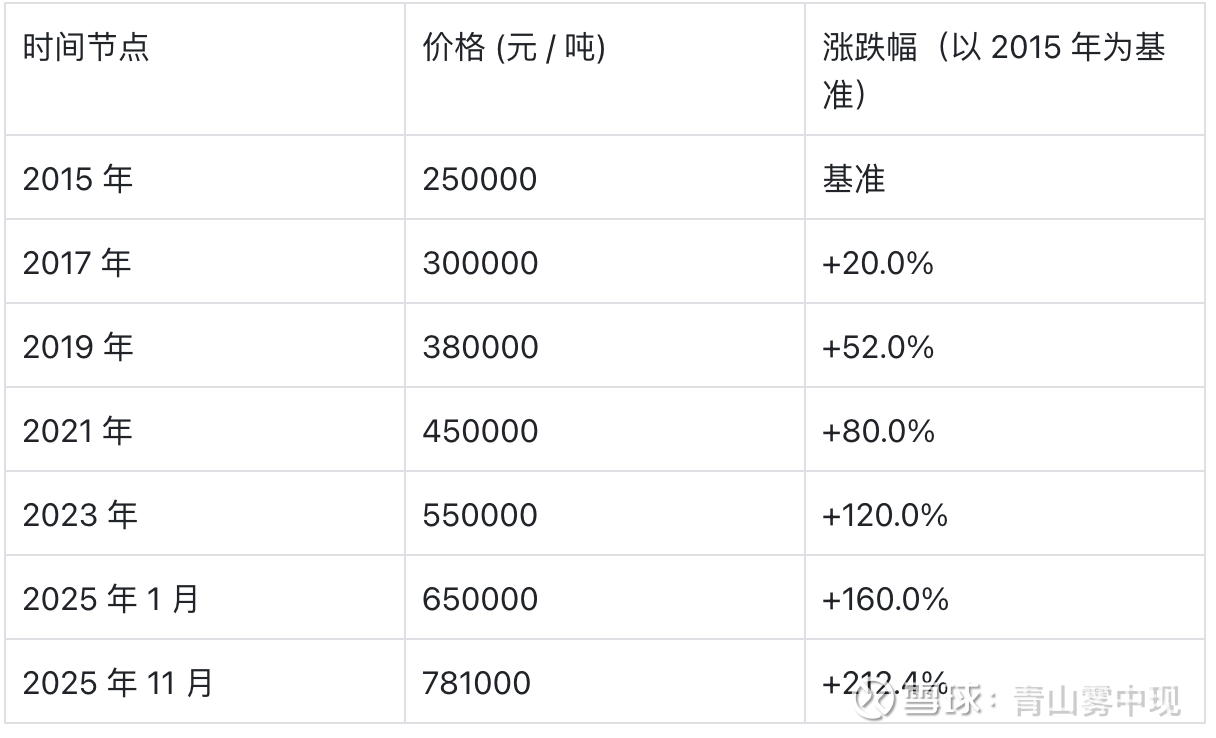Select the +80.0% change cell

tap(878, 431)
